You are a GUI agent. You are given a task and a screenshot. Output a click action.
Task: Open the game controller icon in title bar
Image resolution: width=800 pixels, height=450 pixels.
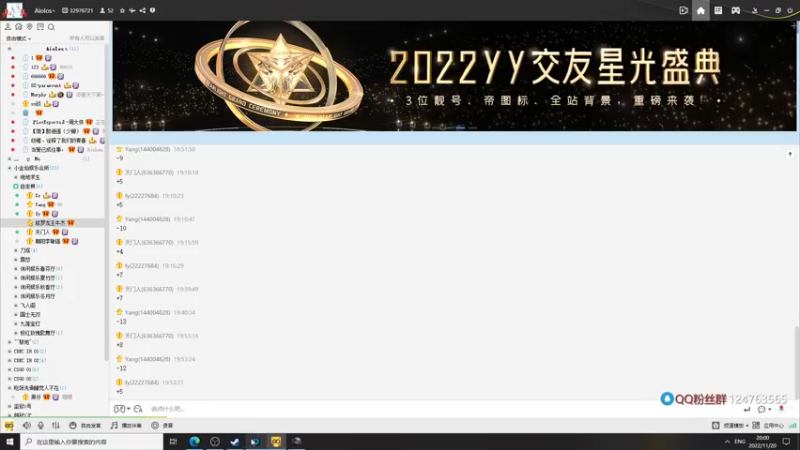pos(735,10)
